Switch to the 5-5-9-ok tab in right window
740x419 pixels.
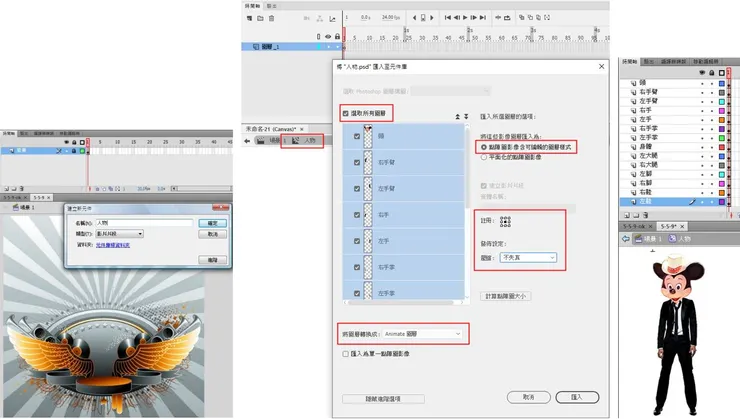tap(637, 226)
